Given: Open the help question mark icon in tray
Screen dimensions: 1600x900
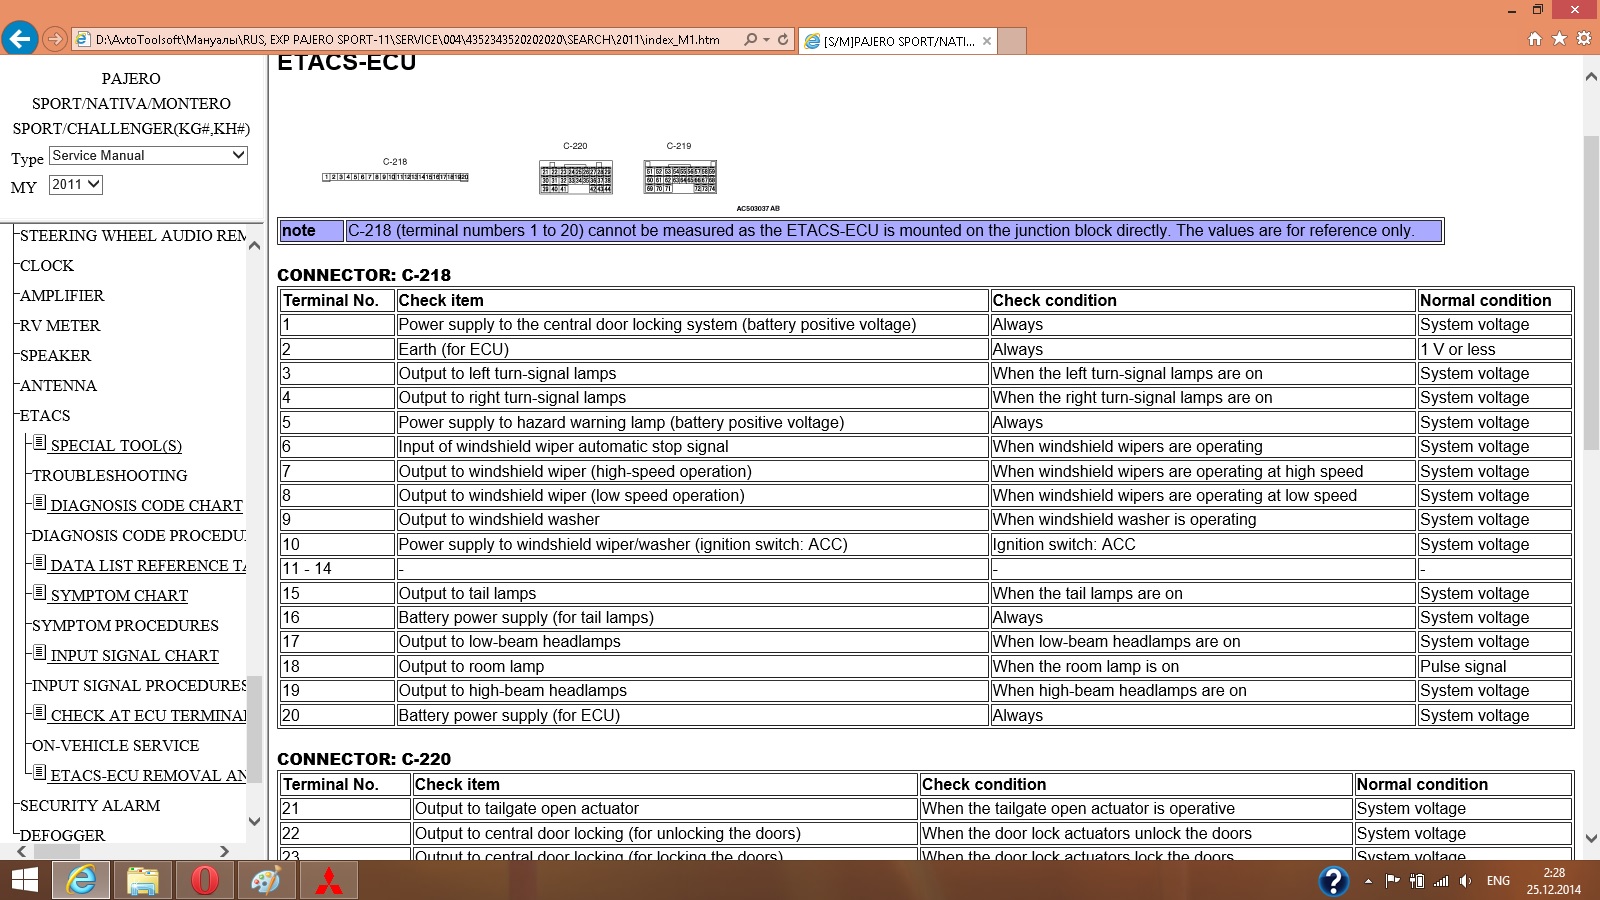Looking at the screenshot, I should point(1333,880).
